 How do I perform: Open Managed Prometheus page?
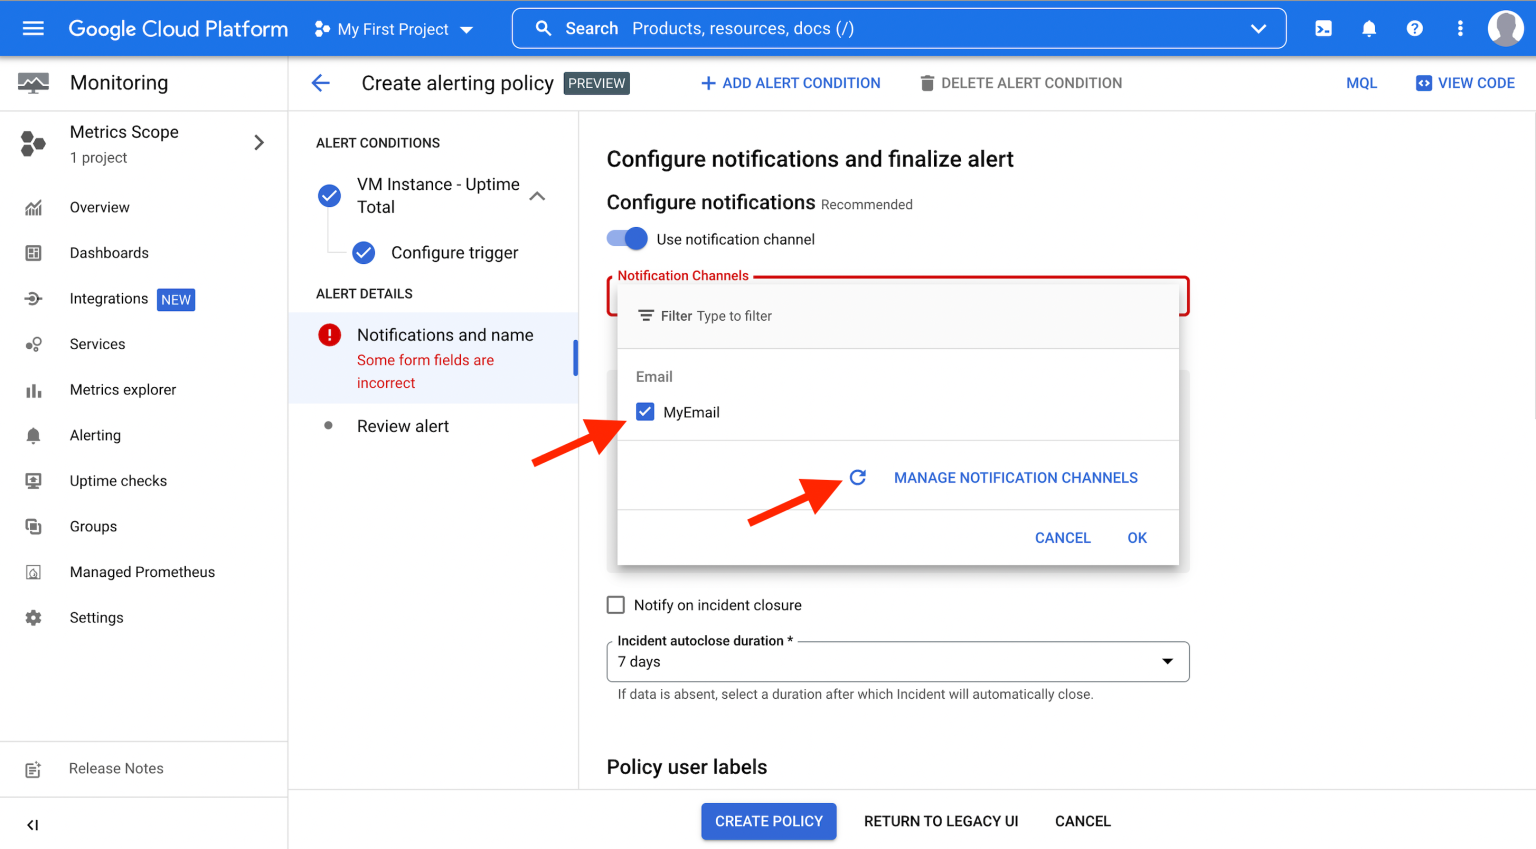142,572
